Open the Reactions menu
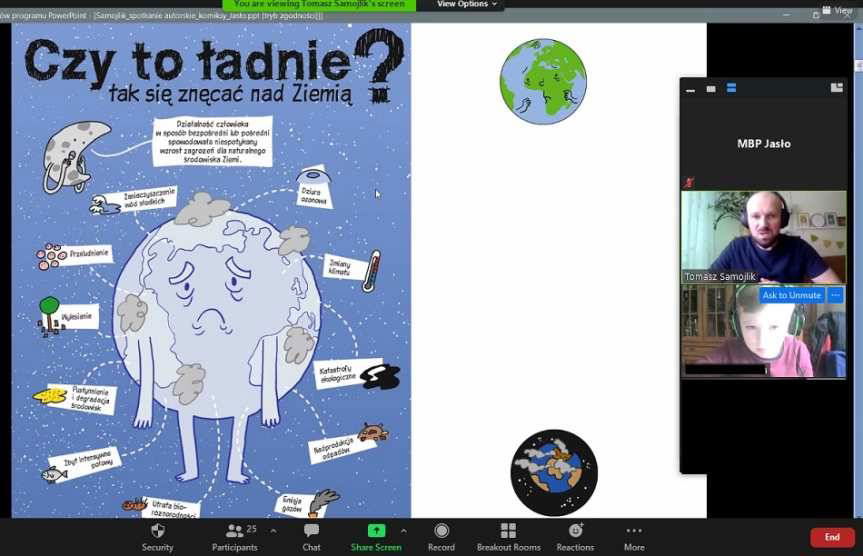This screenshot has width=863, height=556. (575, 535)
